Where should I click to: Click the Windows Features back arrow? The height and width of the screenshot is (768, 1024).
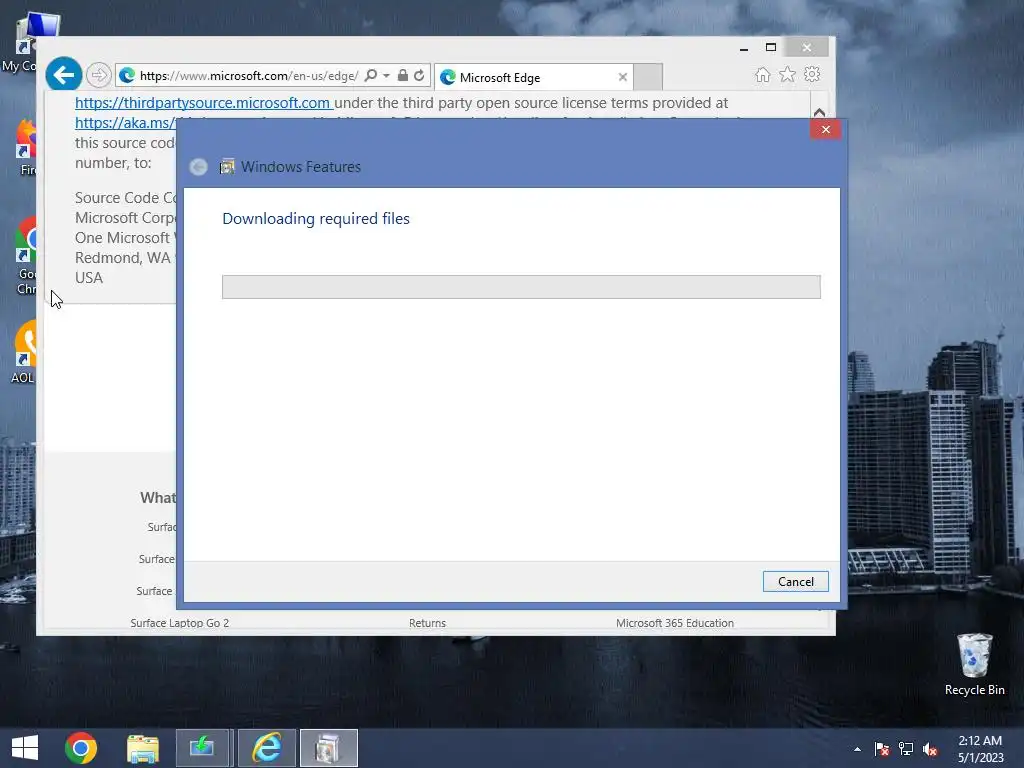coord(199,167)
